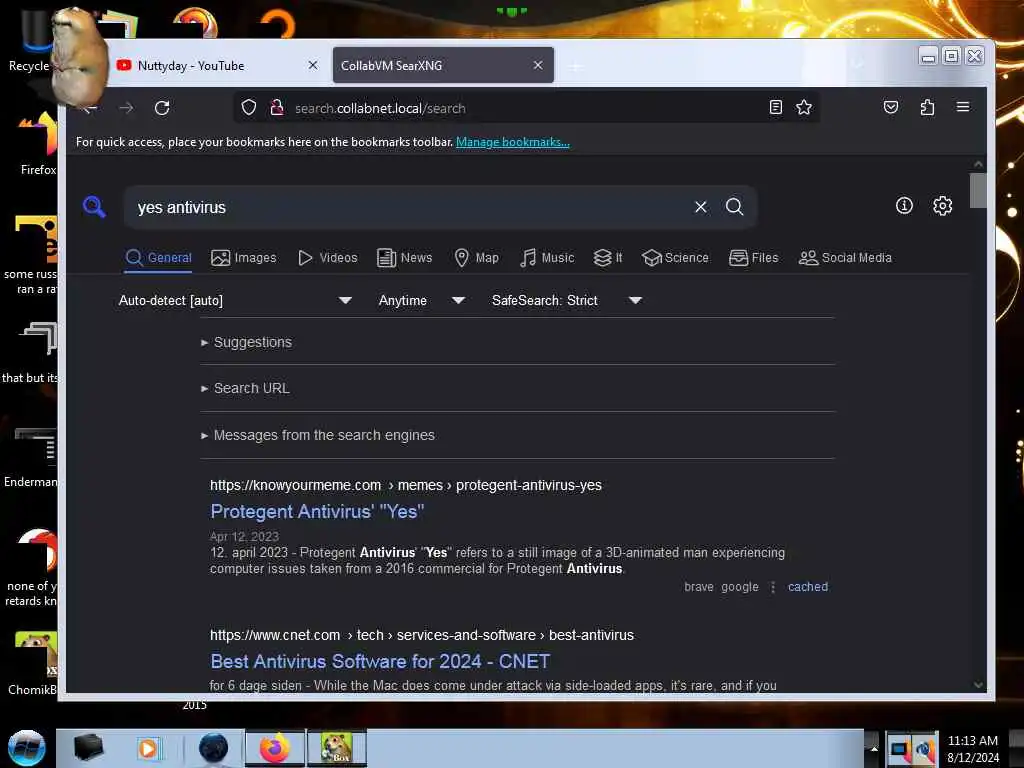
Task: Show hidden system tray icons arrow
Action: click(x=873, y=748)
